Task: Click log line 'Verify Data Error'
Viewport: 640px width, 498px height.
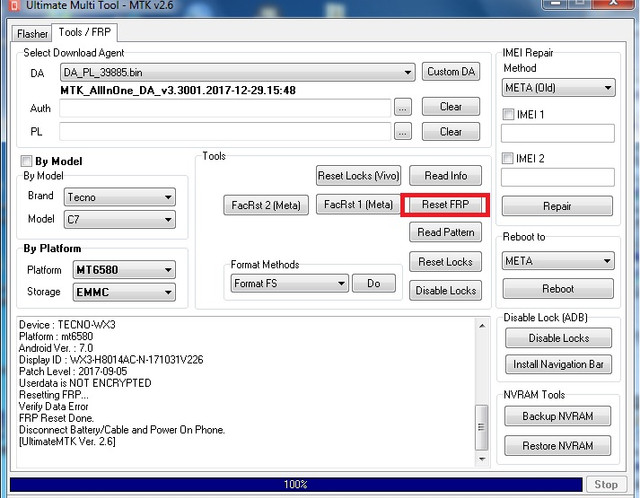Action: (x=53, y=407)
